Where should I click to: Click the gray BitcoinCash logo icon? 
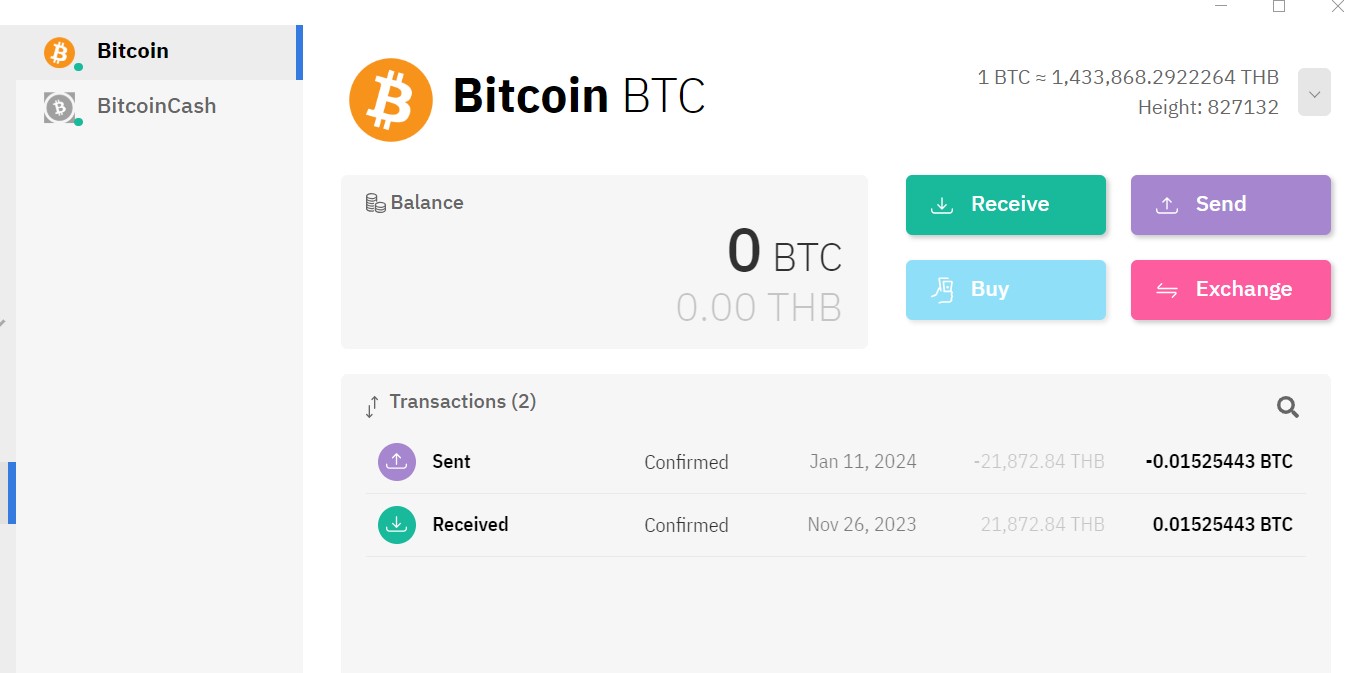click(x=59, y=107)
